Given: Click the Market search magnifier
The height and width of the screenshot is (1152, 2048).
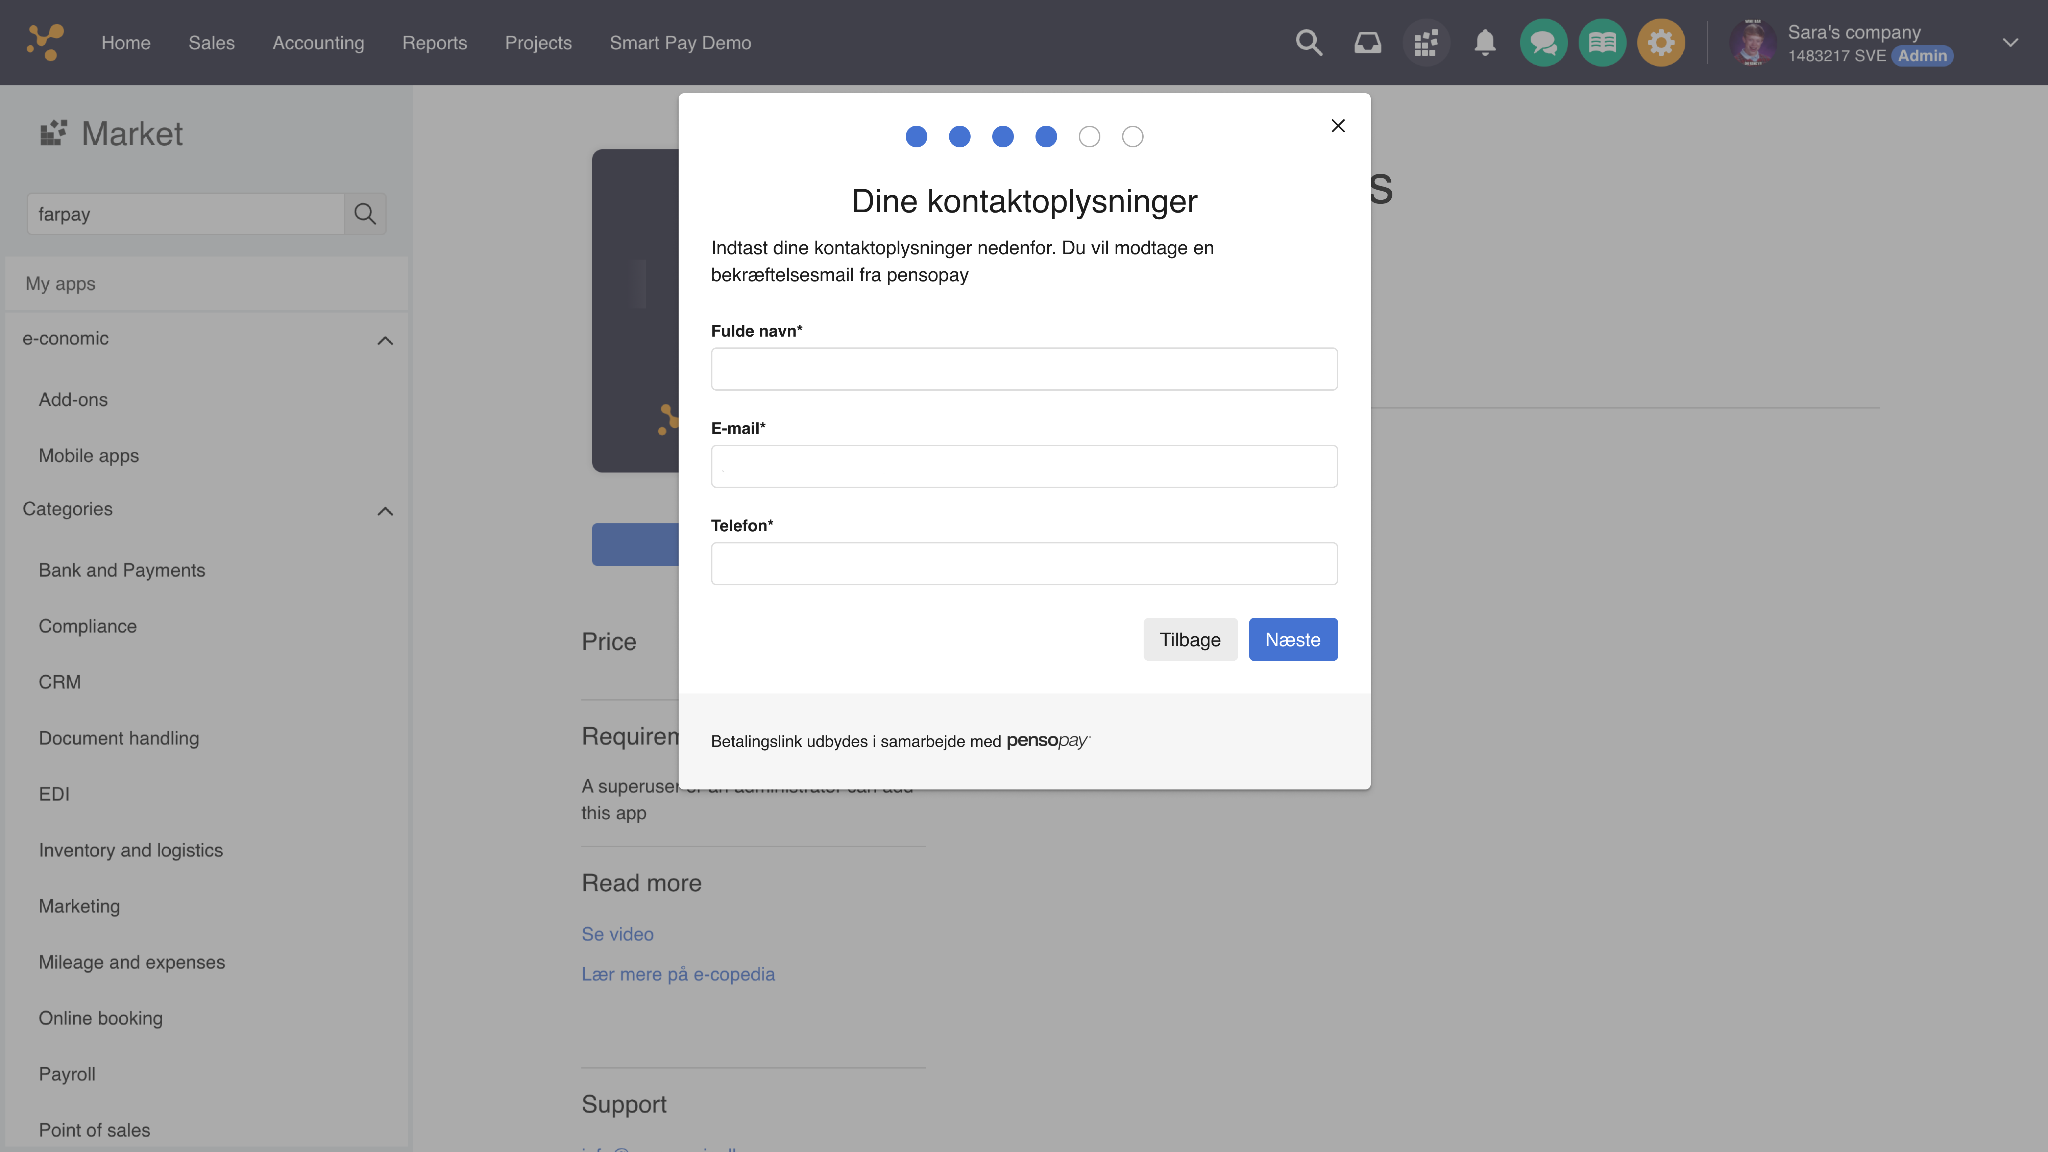Looking at the screenshot, I should tap(364, 213).
